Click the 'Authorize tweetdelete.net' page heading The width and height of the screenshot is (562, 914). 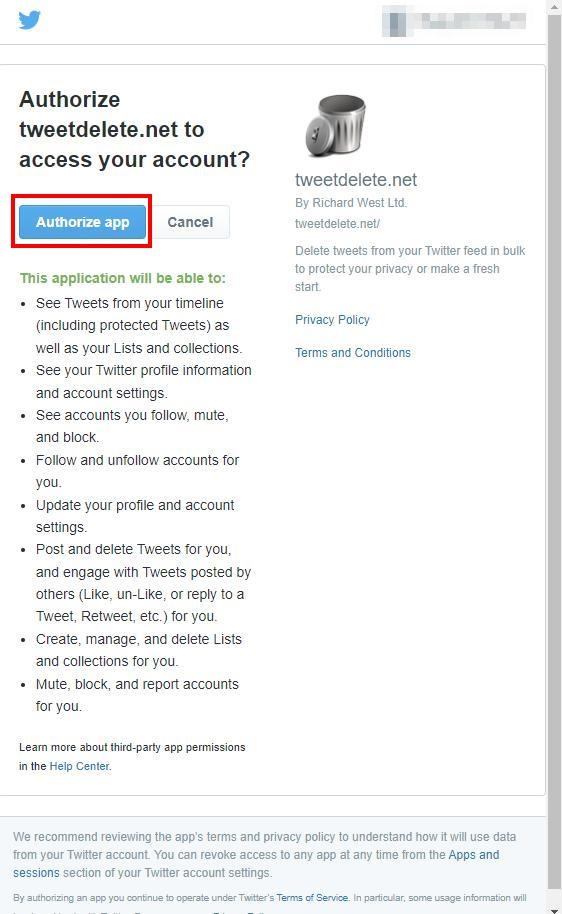click(x=134, y=129)
